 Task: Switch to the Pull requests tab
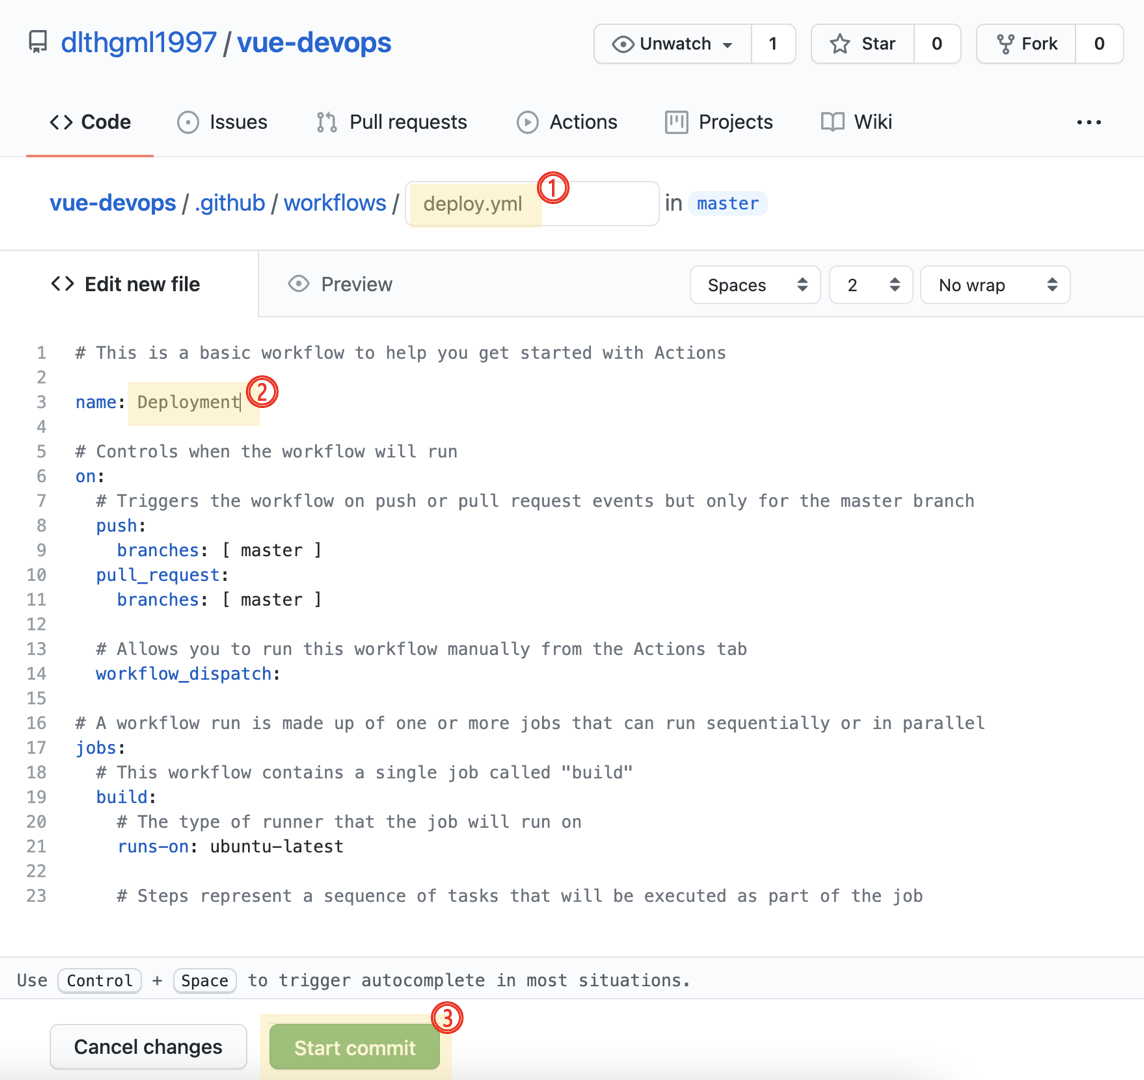pyautogui.click(x=392, y=122)
